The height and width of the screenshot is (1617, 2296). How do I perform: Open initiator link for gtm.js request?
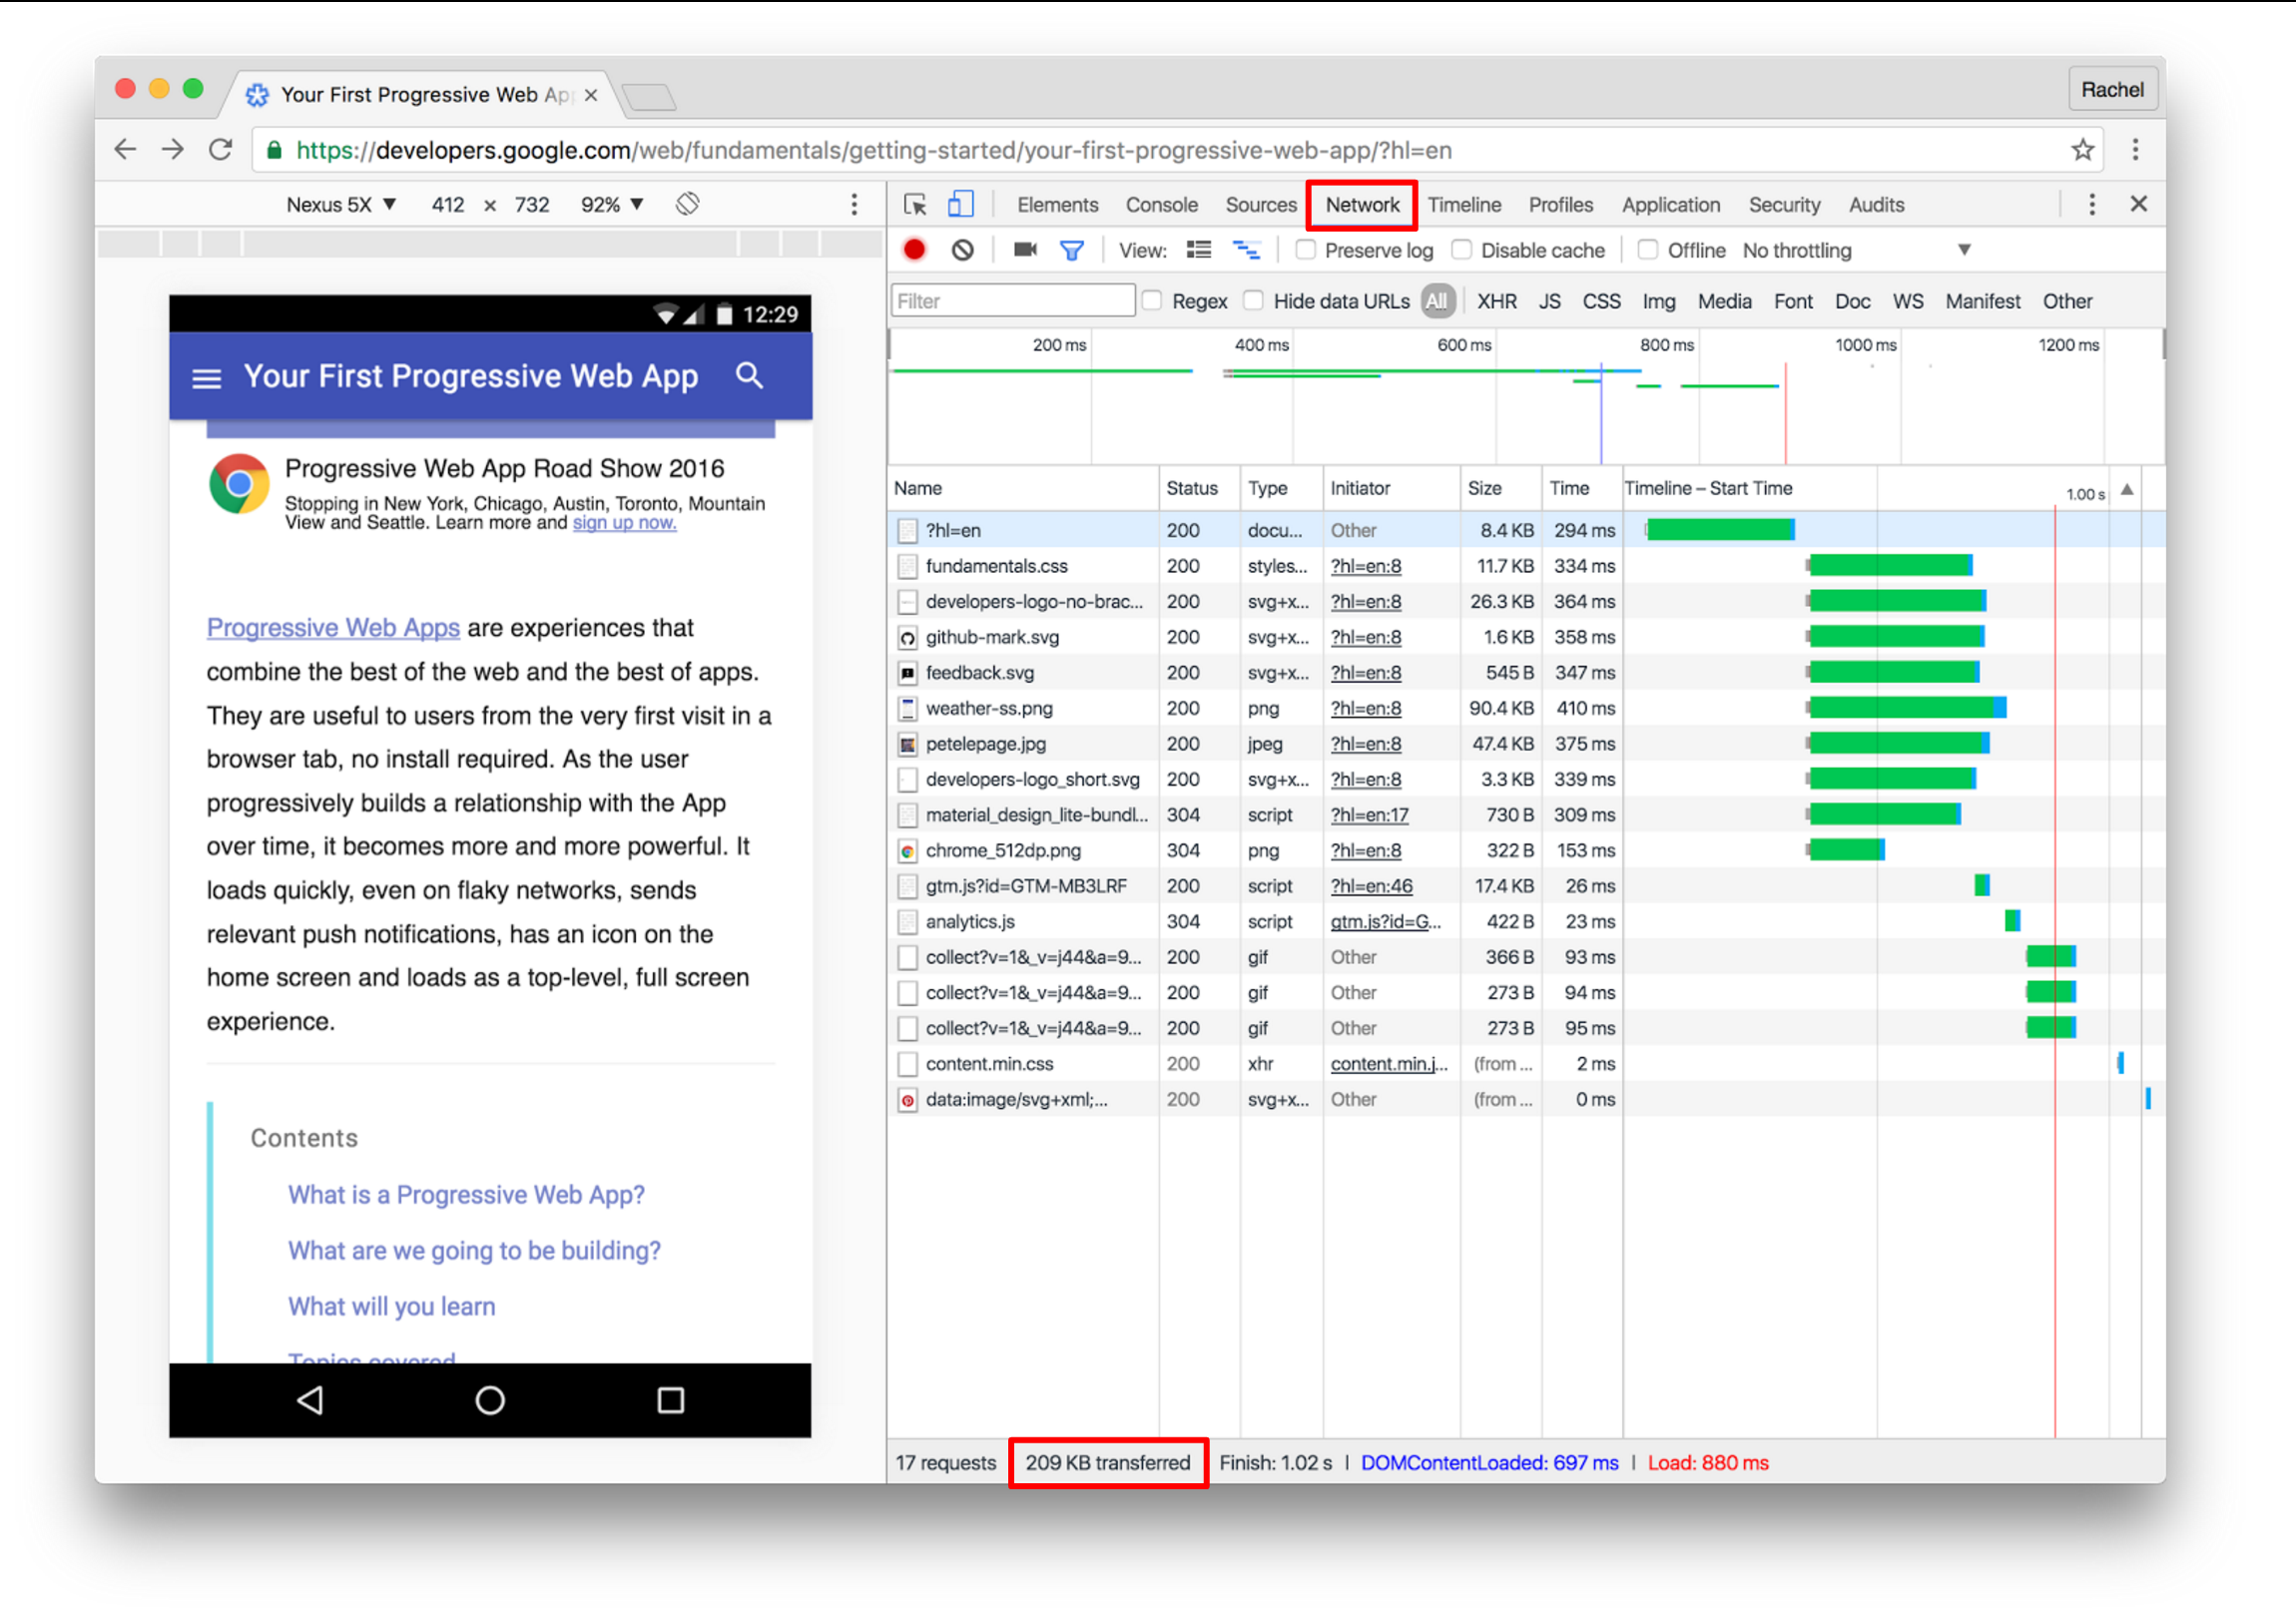tap(1370, 885)
